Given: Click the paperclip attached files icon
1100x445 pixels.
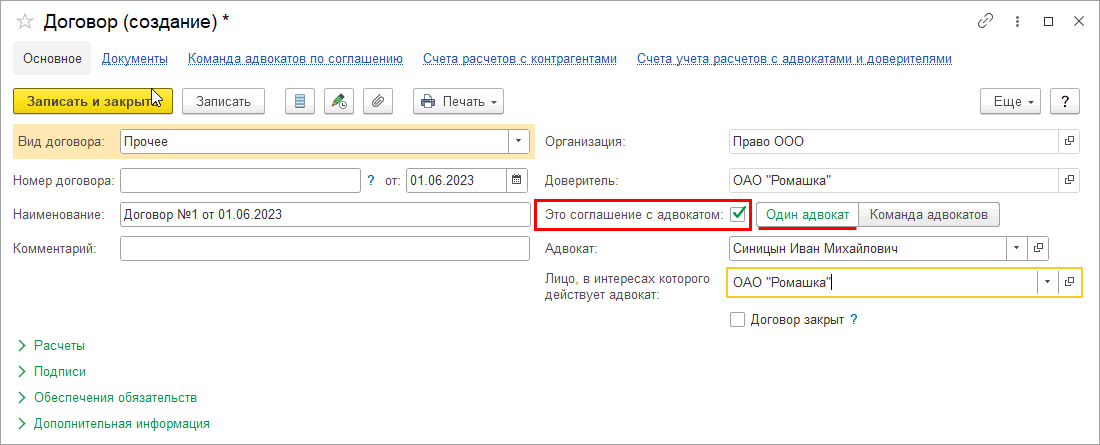Looking at the screenshot, I should [x=378, y=101].
